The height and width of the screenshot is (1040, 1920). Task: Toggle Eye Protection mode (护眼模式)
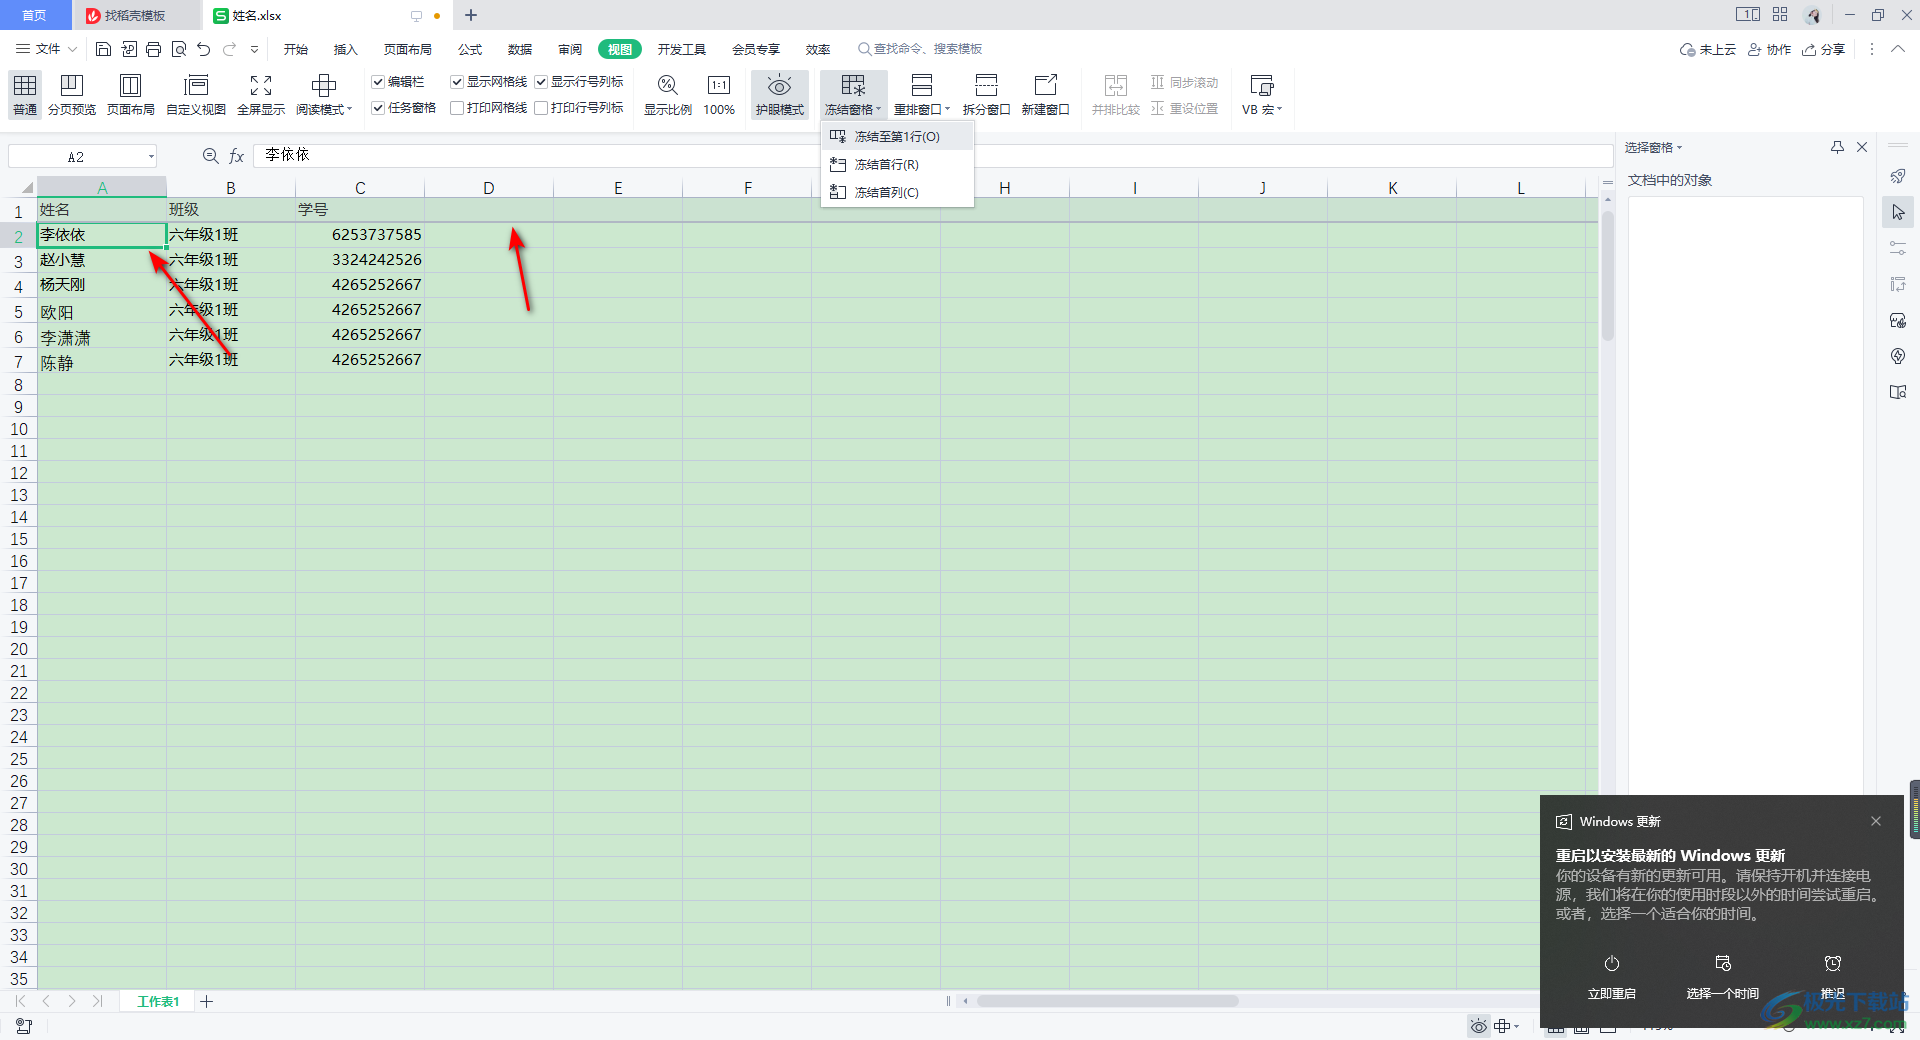[x=780, y=95]
